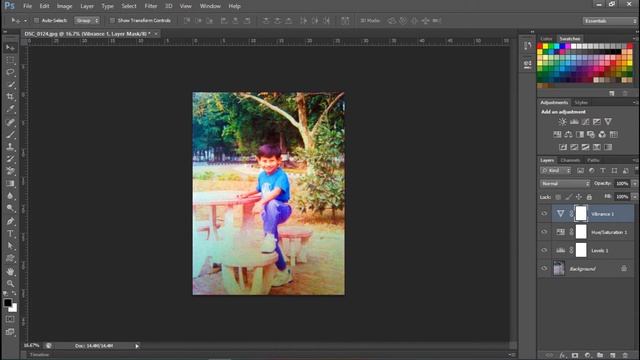The width and height of the screenshot is (640, 360).
Task: Select the Dodge tool
Action: click(x=10, y=208)
